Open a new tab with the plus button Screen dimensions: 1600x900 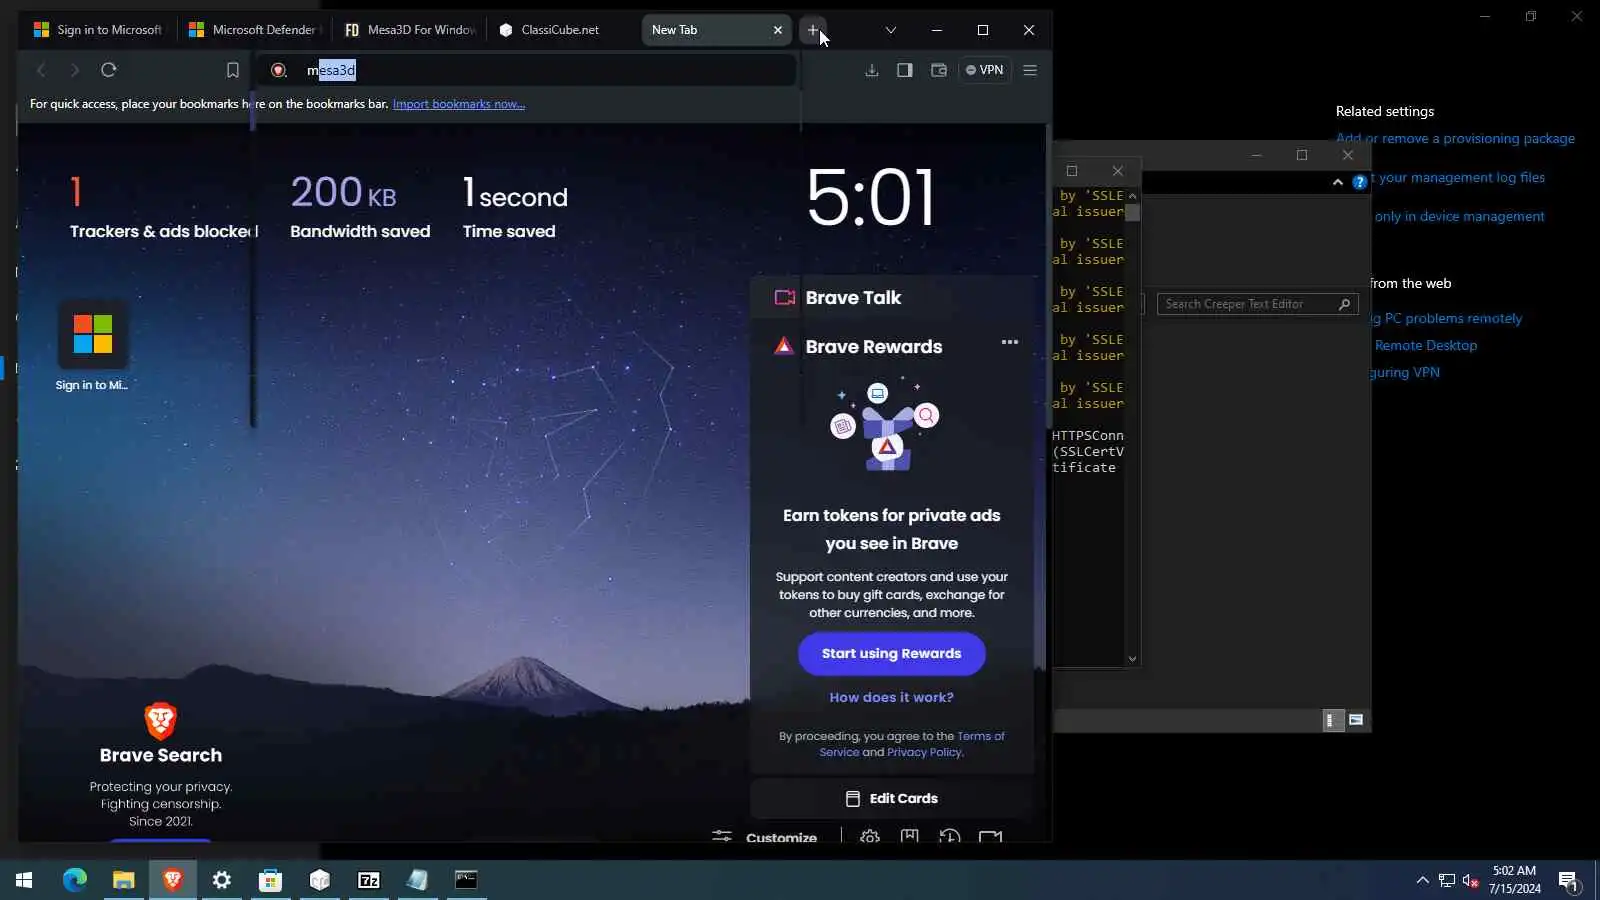click(x=813, y=30)
